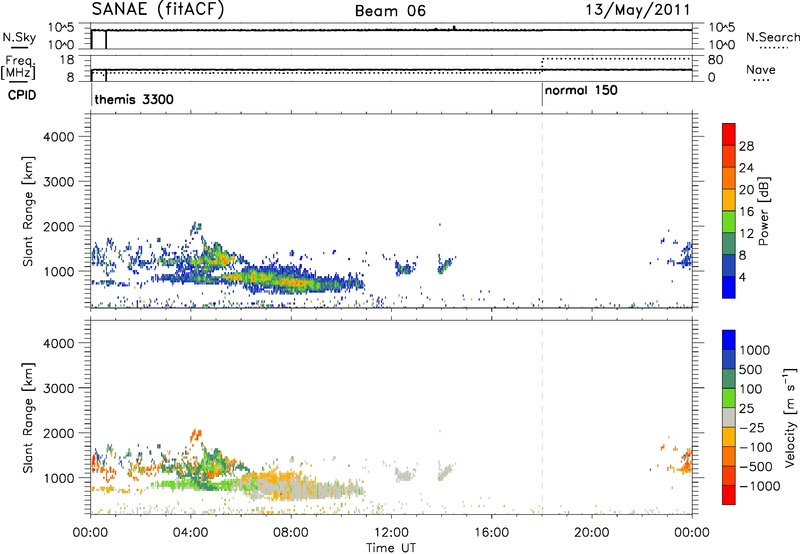Click the "SANAE (fitACF)" plot title

[x=158, y=10]
